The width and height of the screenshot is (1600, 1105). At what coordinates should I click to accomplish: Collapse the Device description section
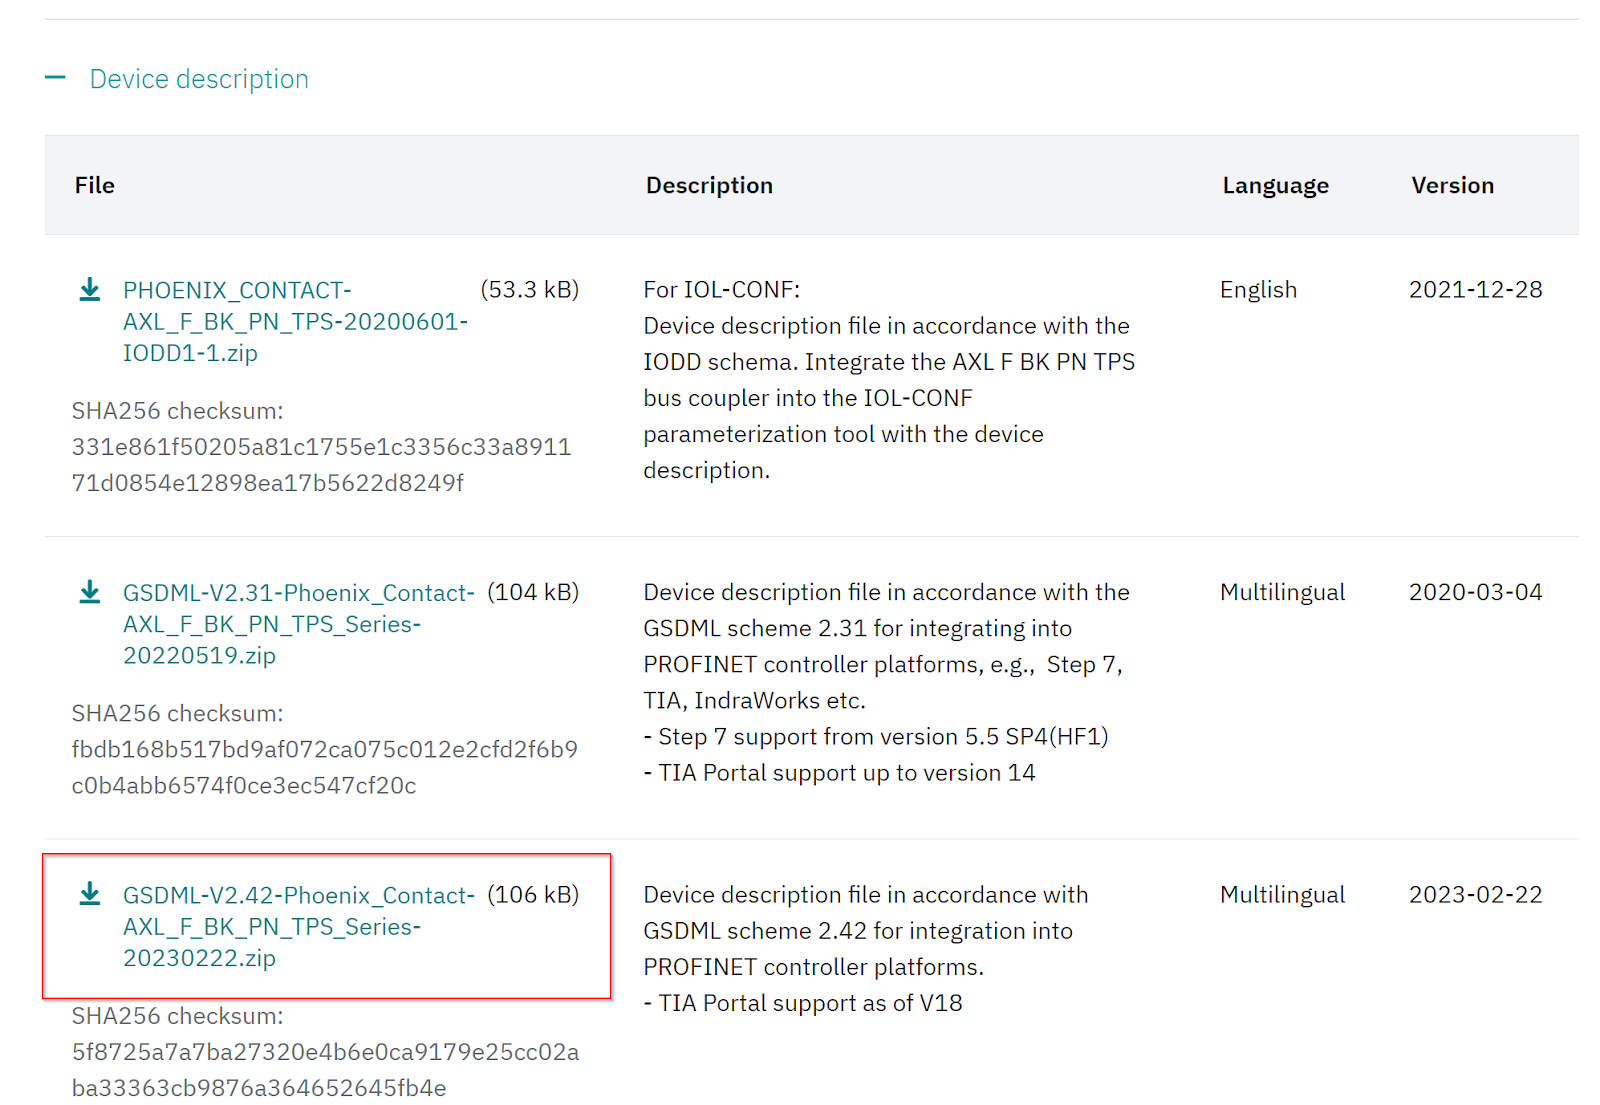[x=55, y=78]
